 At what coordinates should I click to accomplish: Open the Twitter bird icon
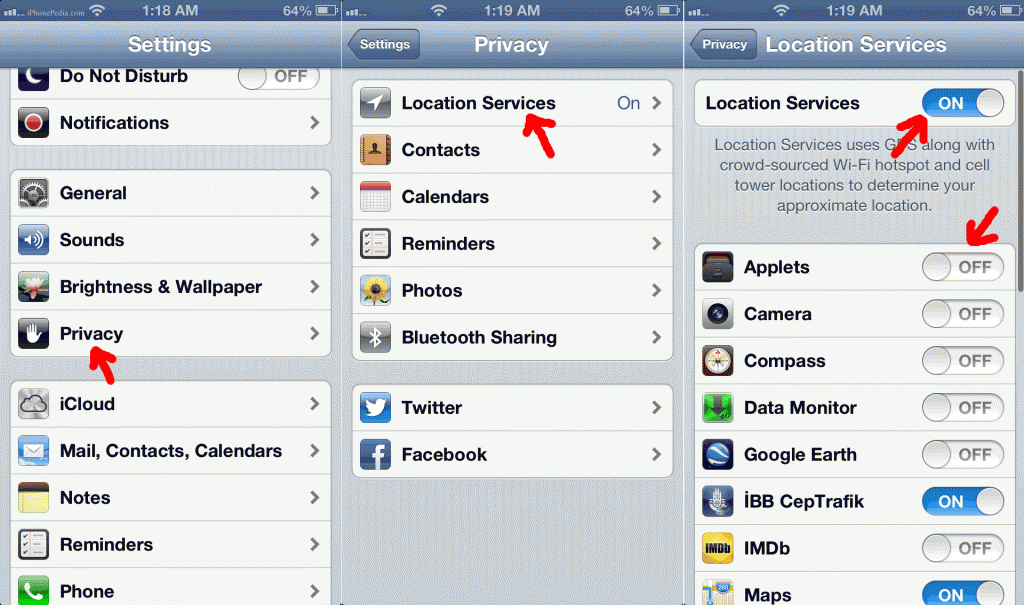tap(376, 408)
